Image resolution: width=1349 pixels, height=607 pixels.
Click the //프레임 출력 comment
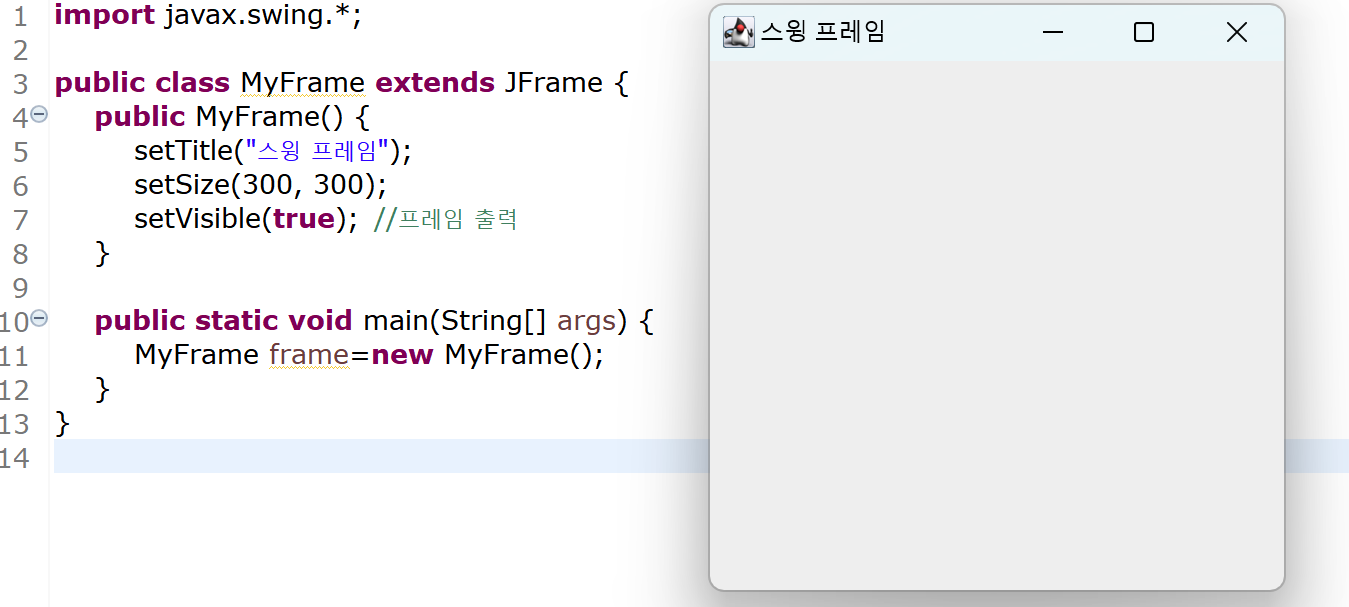pos(445,219)
